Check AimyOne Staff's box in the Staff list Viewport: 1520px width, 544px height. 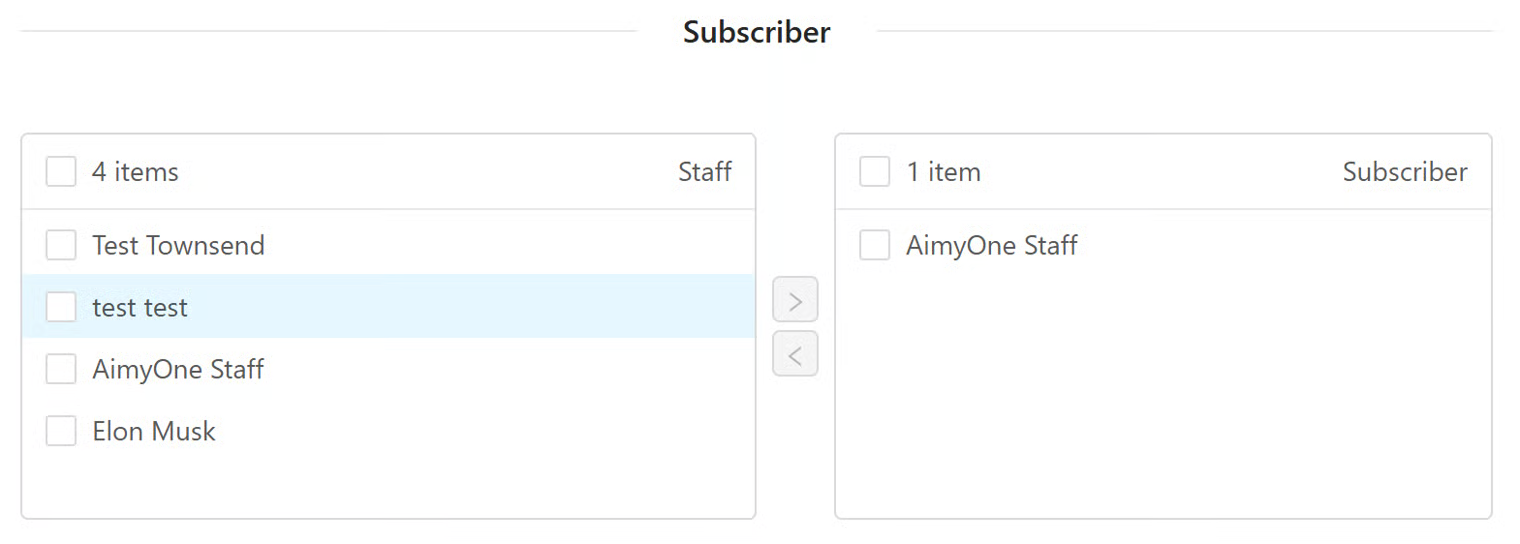(x=61, y=369)
